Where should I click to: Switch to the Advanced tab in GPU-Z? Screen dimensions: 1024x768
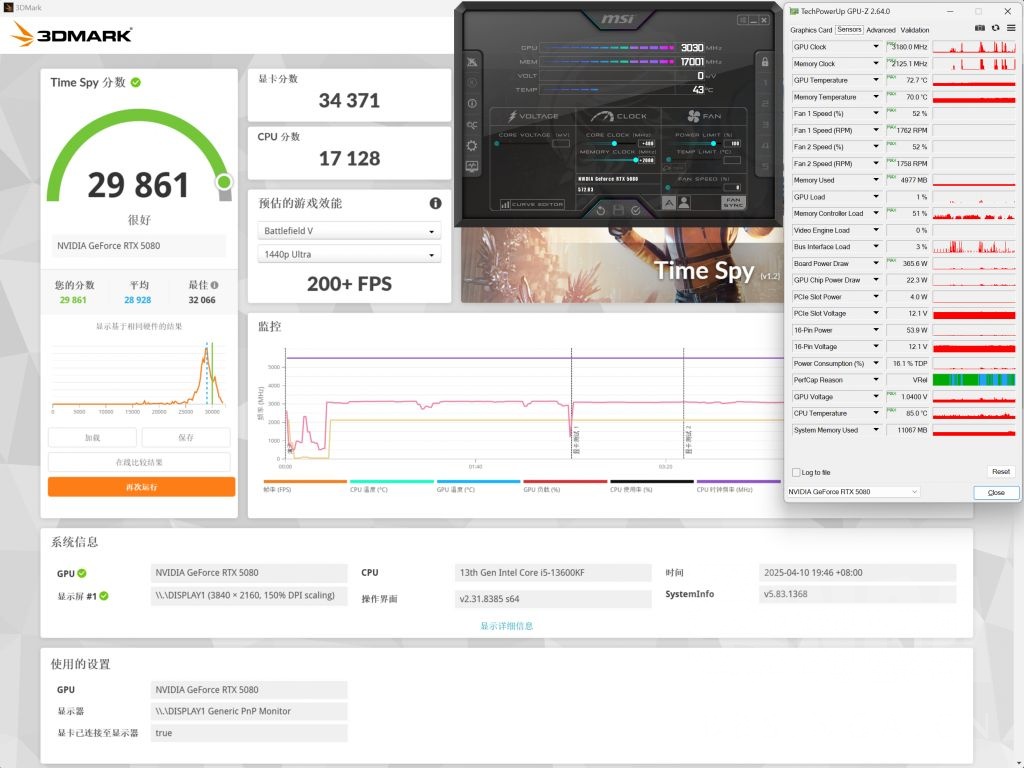[881, 30]
